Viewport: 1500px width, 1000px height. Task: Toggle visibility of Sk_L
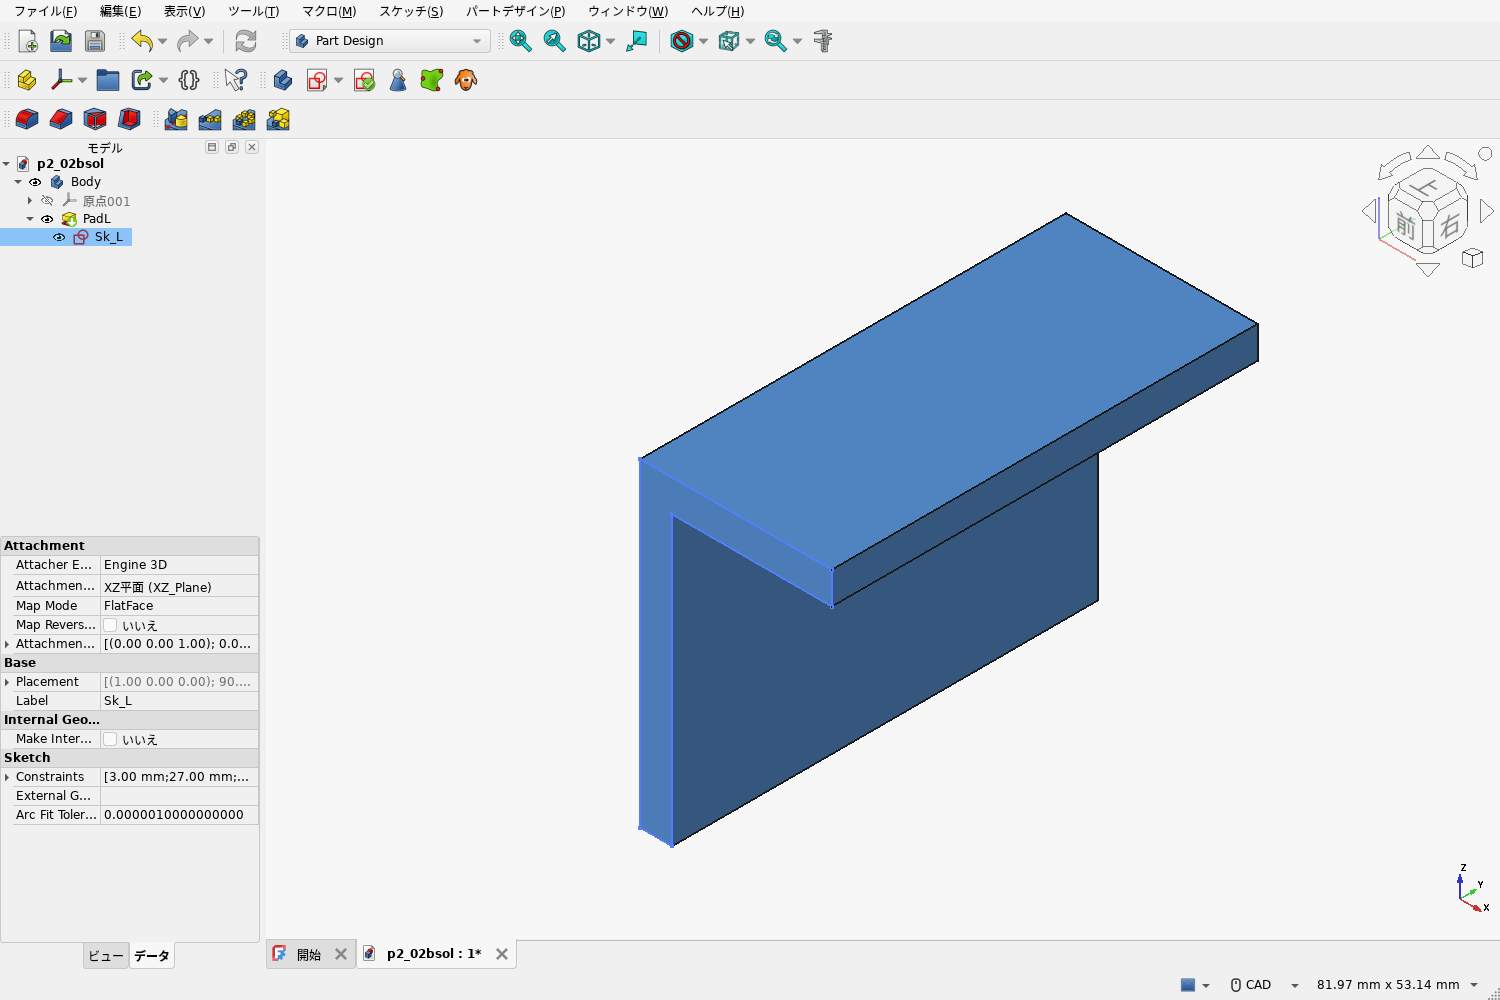coord(59,237)
